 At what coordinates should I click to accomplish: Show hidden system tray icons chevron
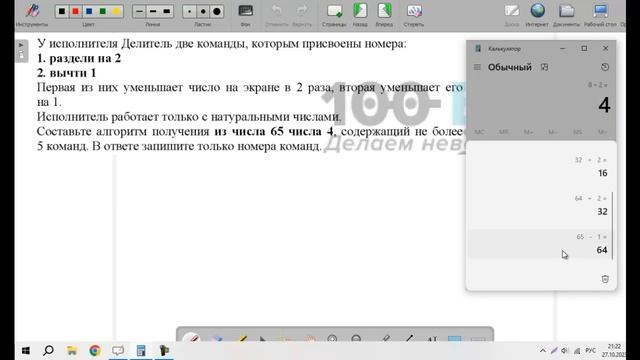[542, 351]
